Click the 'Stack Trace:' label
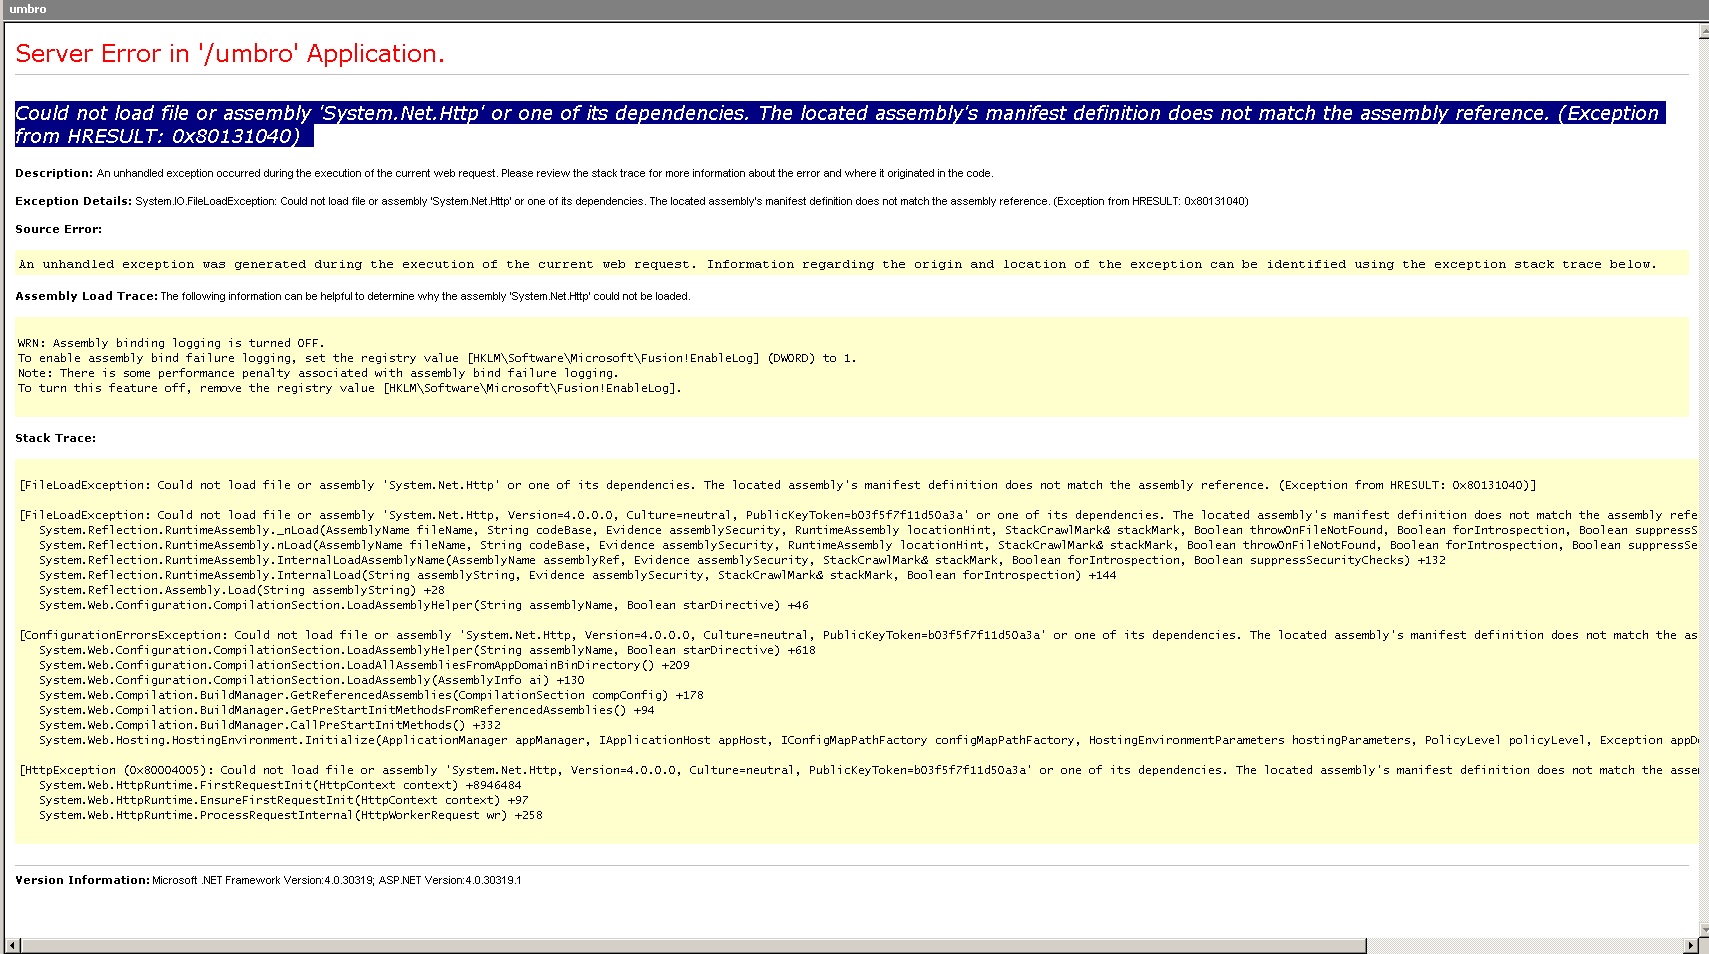This screenshot has width=1709, height=954. pyautogui.click(x=56, y=438)
